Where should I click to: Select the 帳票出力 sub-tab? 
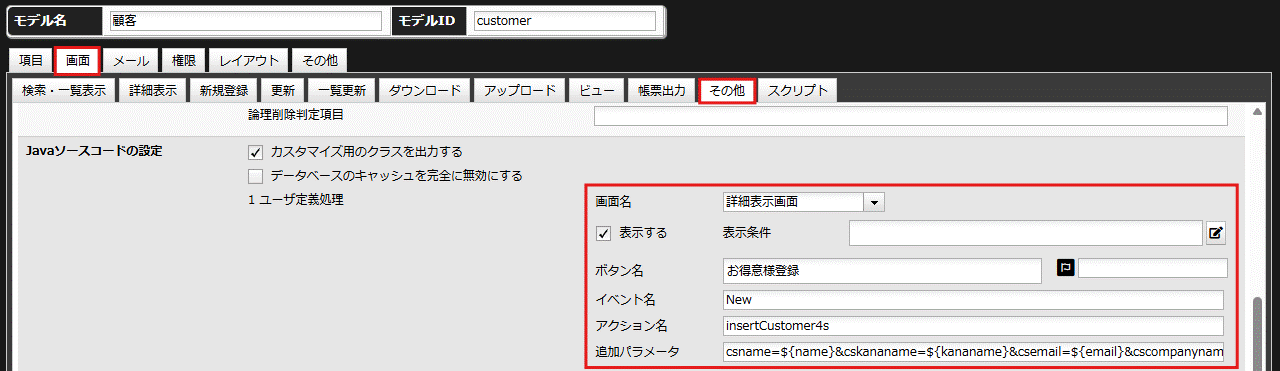click(662, 90)
